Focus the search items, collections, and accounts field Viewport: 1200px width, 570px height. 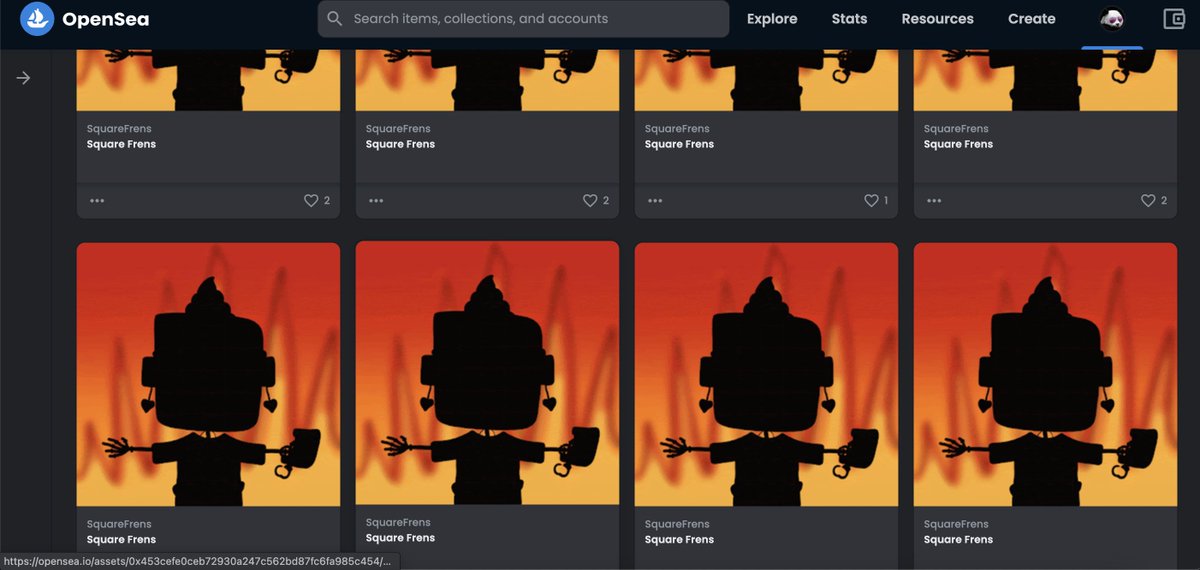pos(523,19)
